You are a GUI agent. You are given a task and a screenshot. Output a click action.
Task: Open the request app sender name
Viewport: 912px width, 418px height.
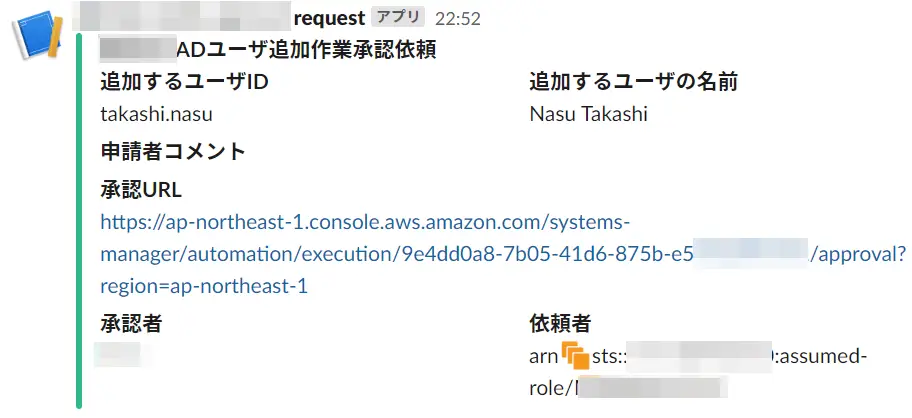329,18
